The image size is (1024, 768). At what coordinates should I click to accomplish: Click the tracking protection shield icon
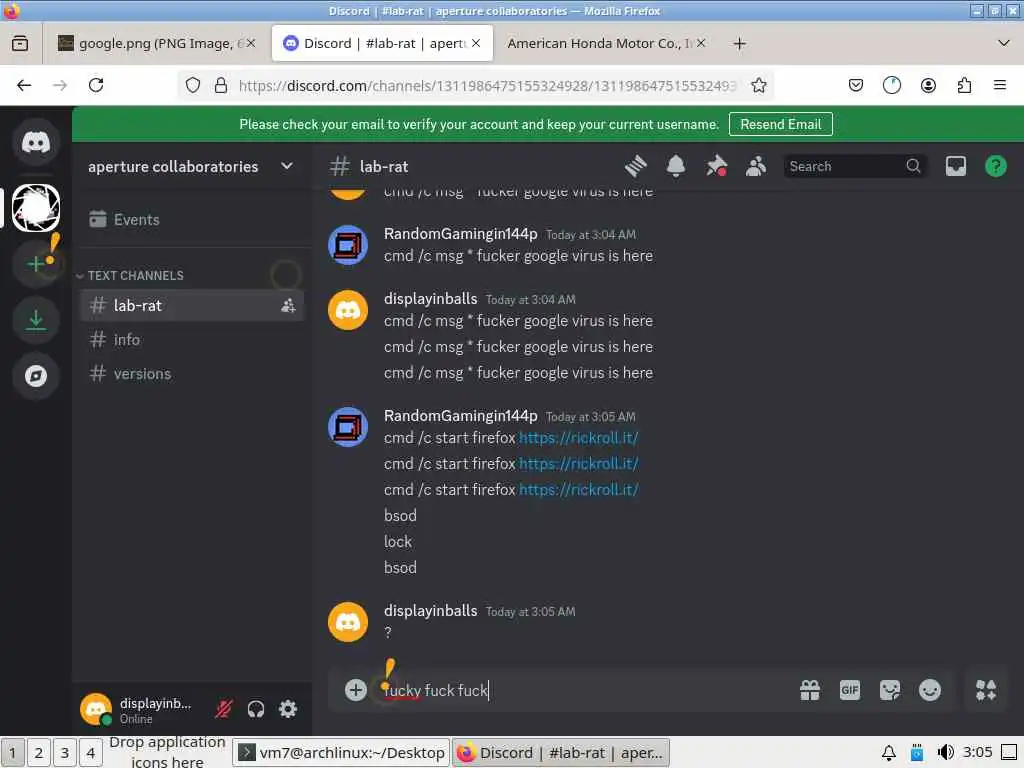pos(193,86)
